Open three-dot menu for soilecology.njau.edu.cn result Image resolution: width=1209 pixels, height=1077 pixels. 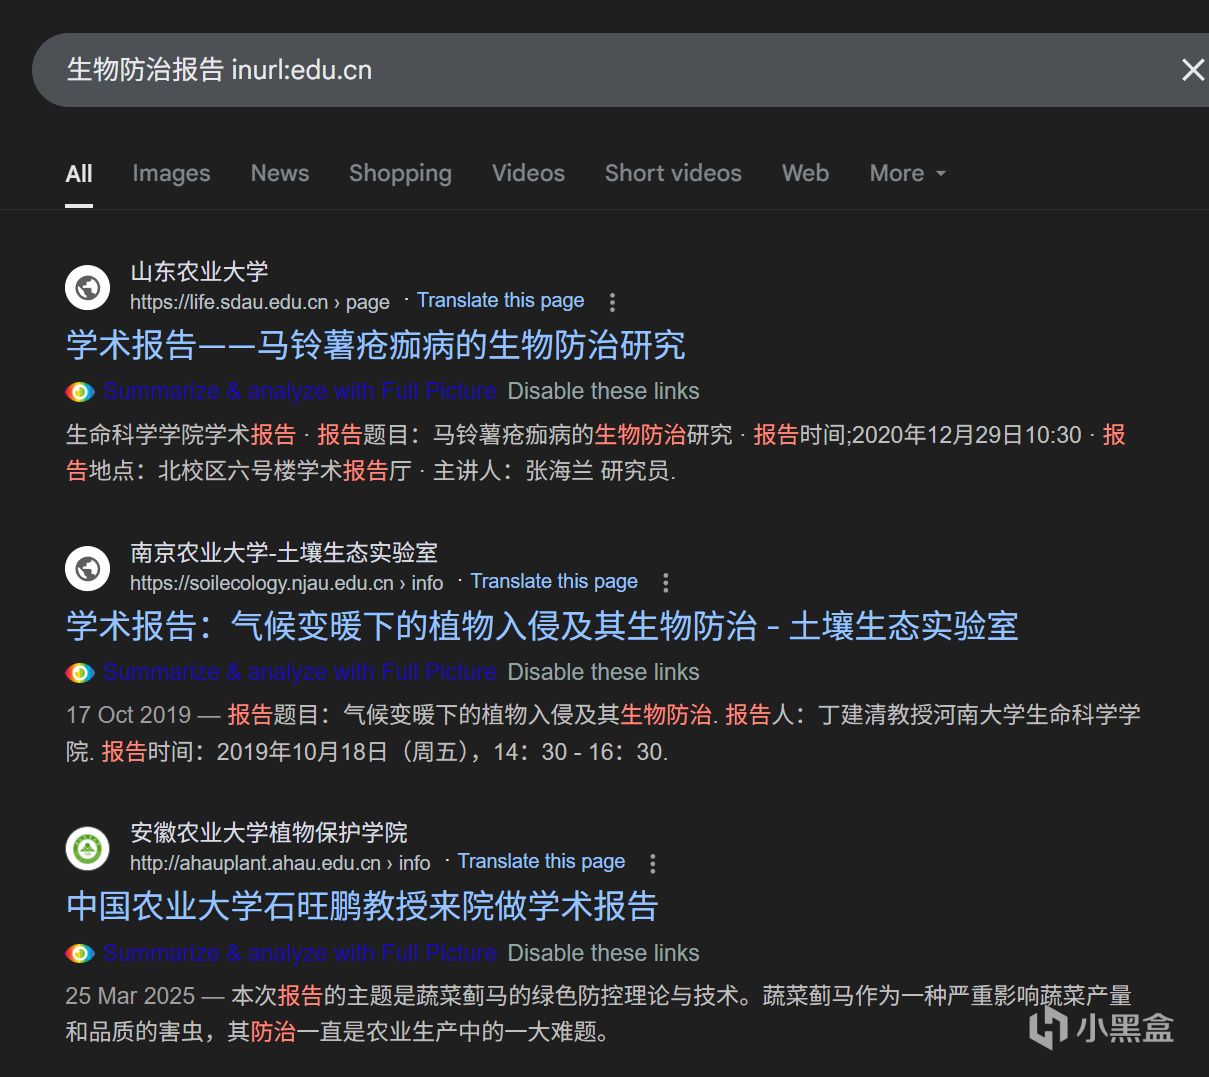tap(666, 583)
